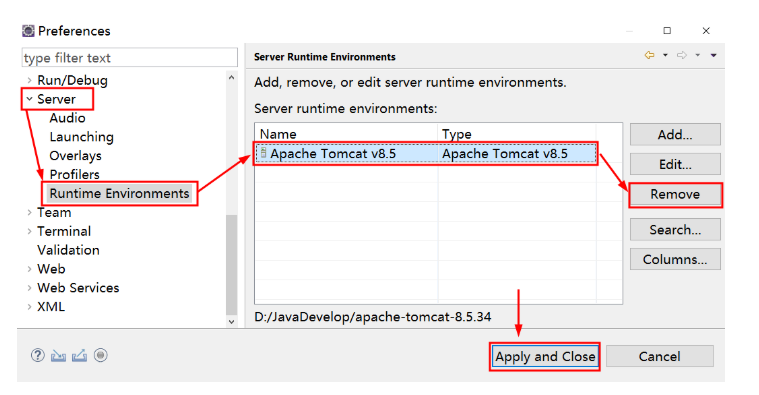Select the Terminal tree item
This screenshot has width=759, height=395.
pyautogui.click(x=64, y=231)
